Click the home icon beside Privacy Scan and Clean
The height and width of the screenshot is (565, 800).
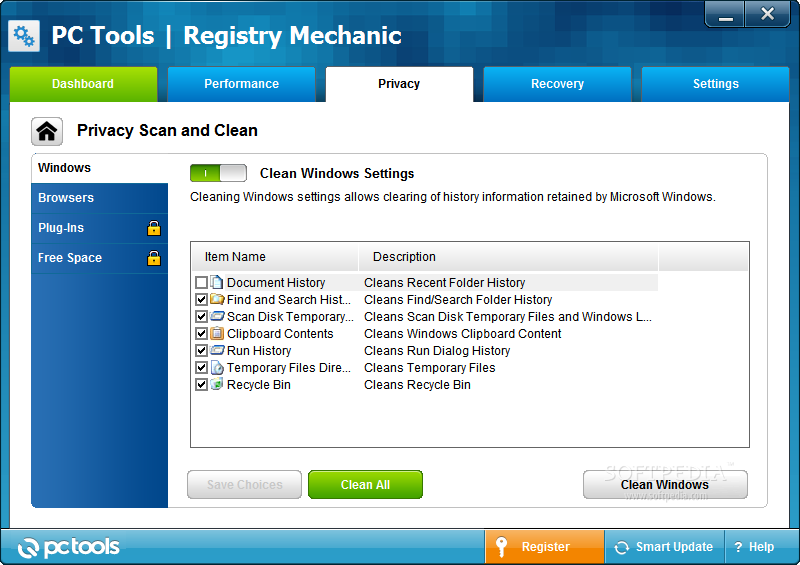coord(47,131)
